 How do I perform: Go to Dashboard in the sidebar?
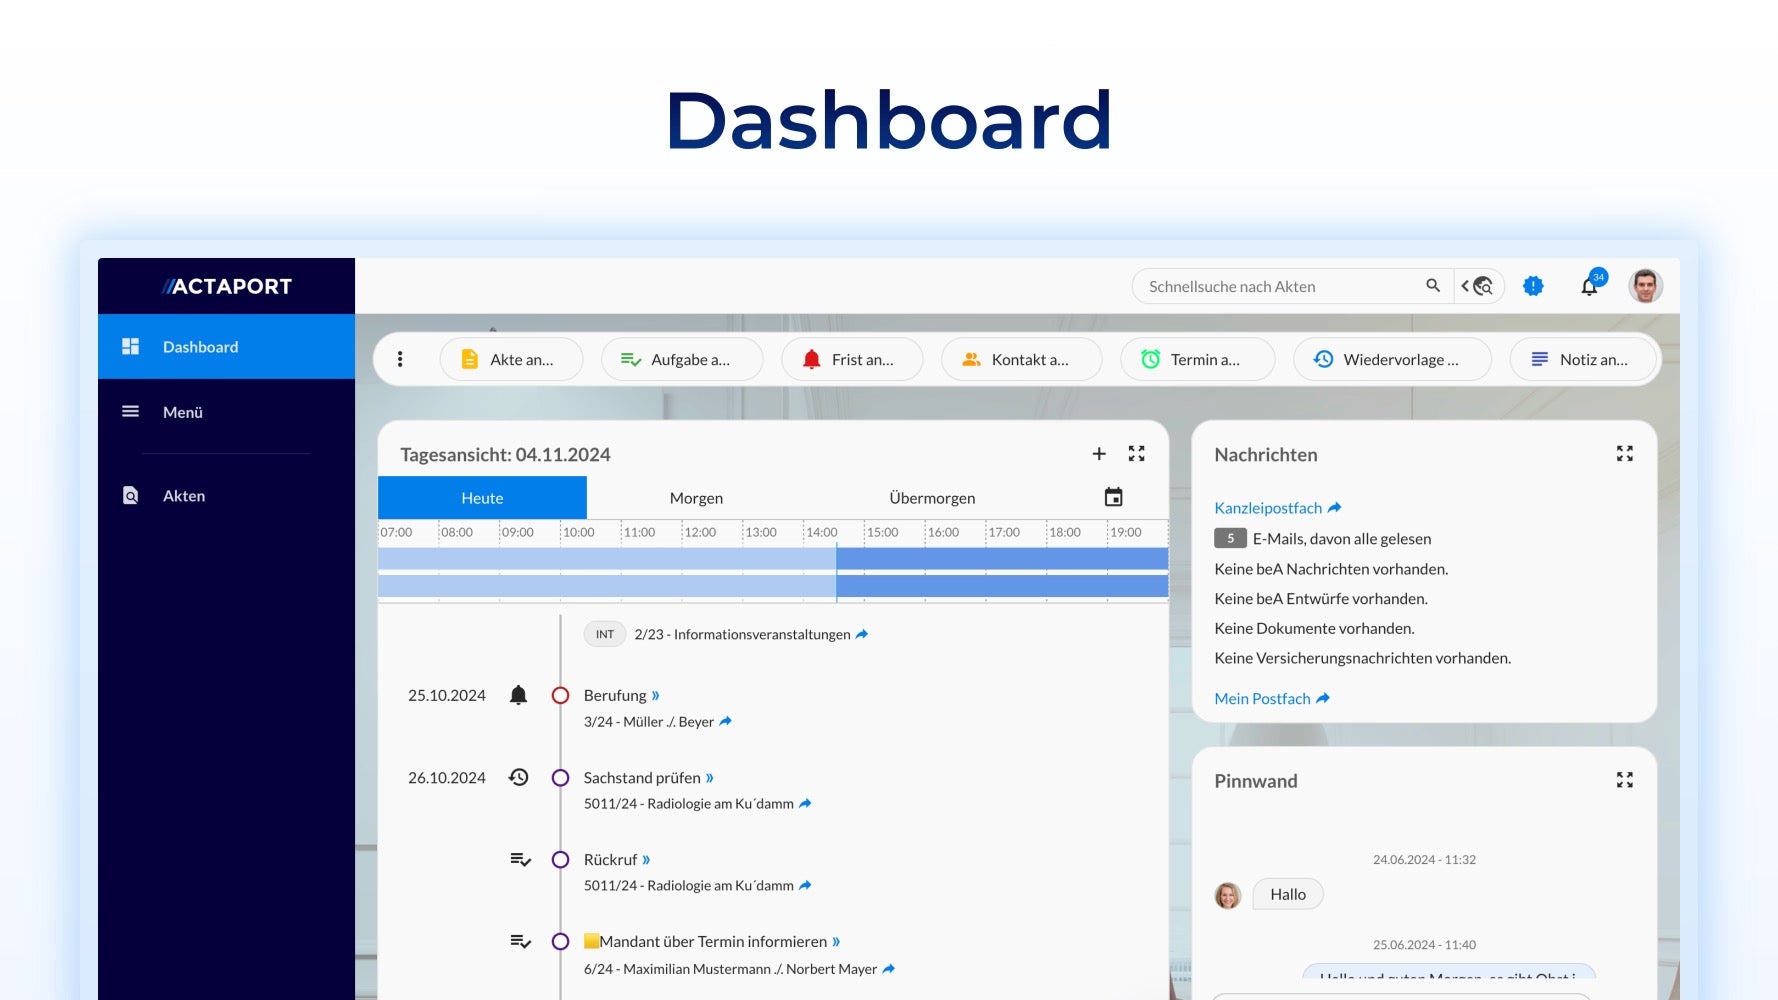pyautogui.click(x=226, y=346)
